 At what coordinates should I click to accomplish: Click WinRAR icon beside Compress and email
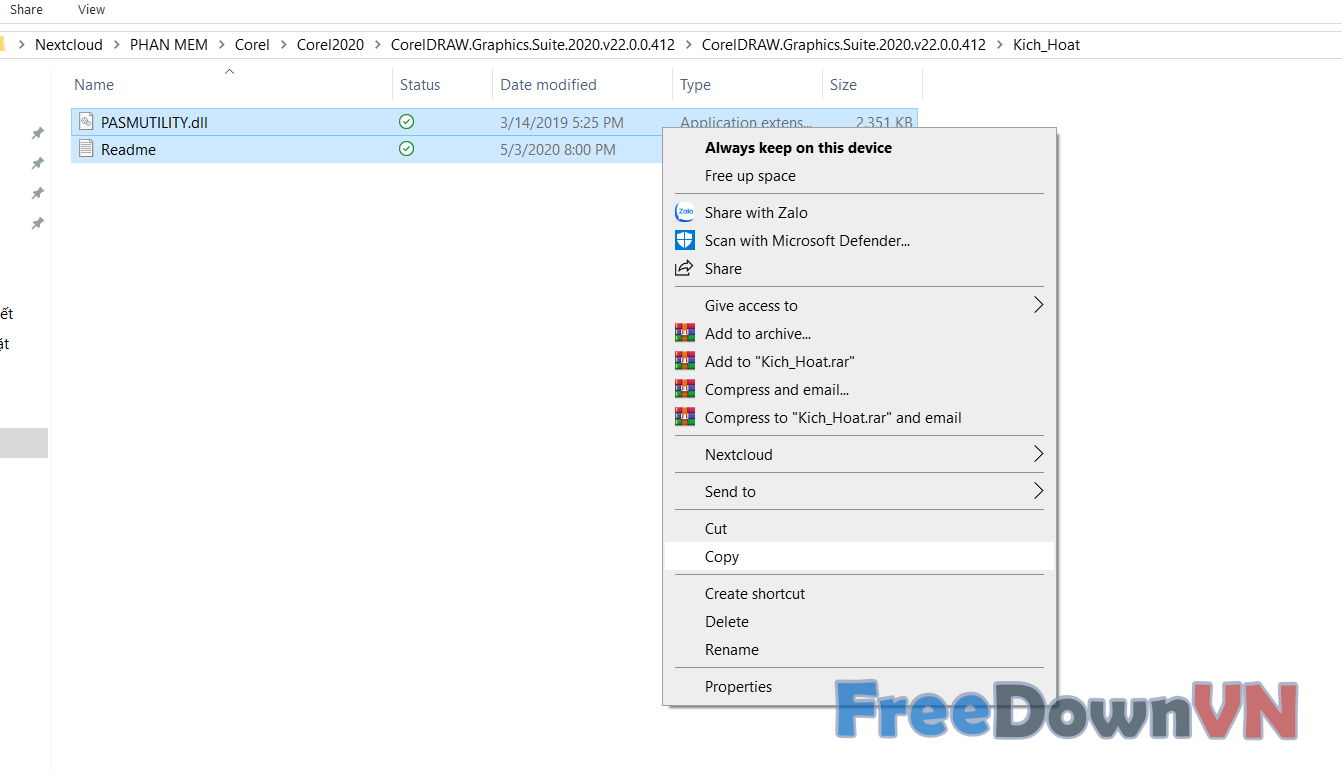(x=685, y=389)
